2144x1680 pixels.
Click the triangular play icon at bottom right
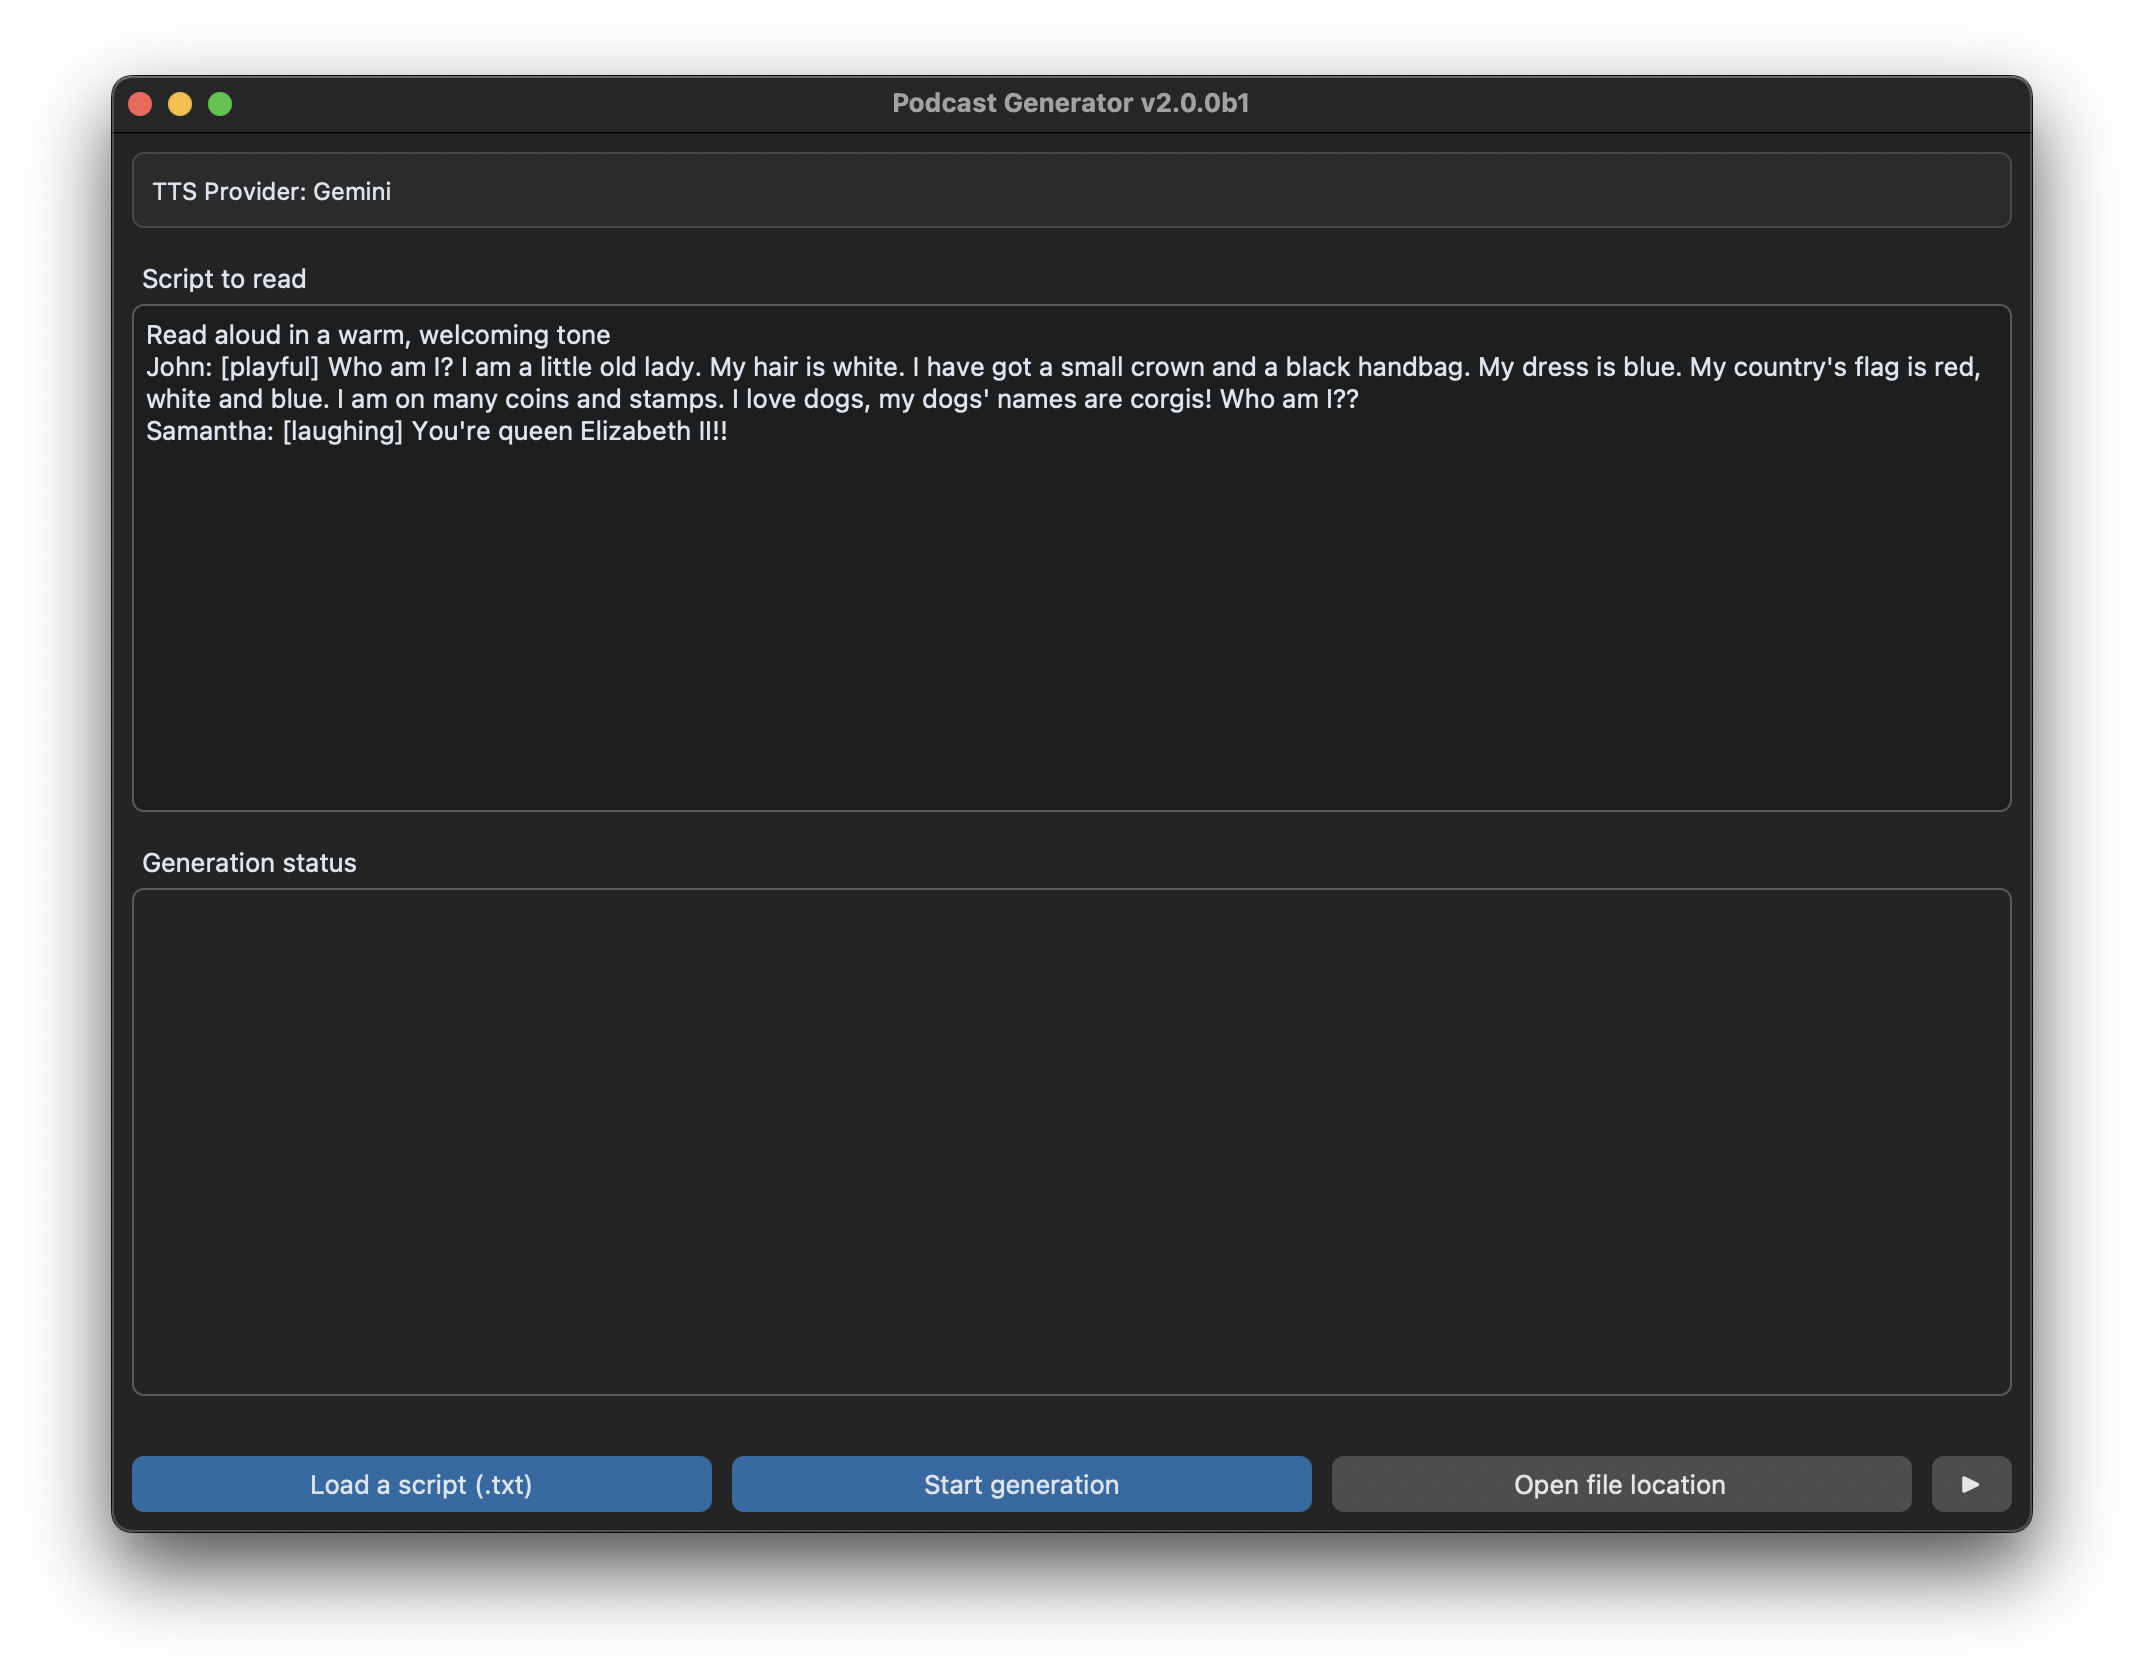click(x=1969, y=1484)
